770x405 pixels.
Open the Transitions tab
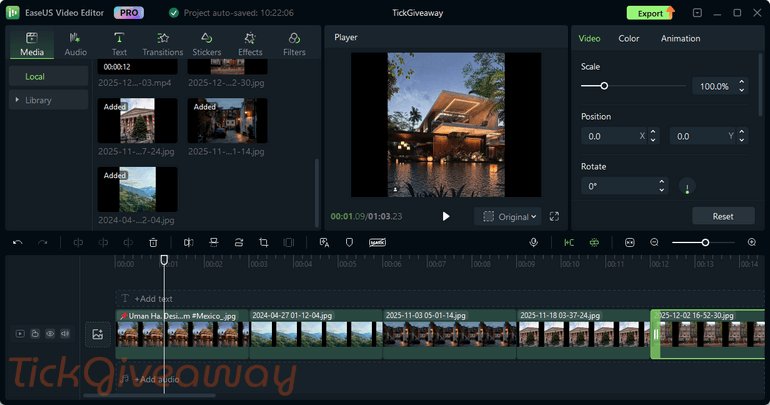coord(163,44)
